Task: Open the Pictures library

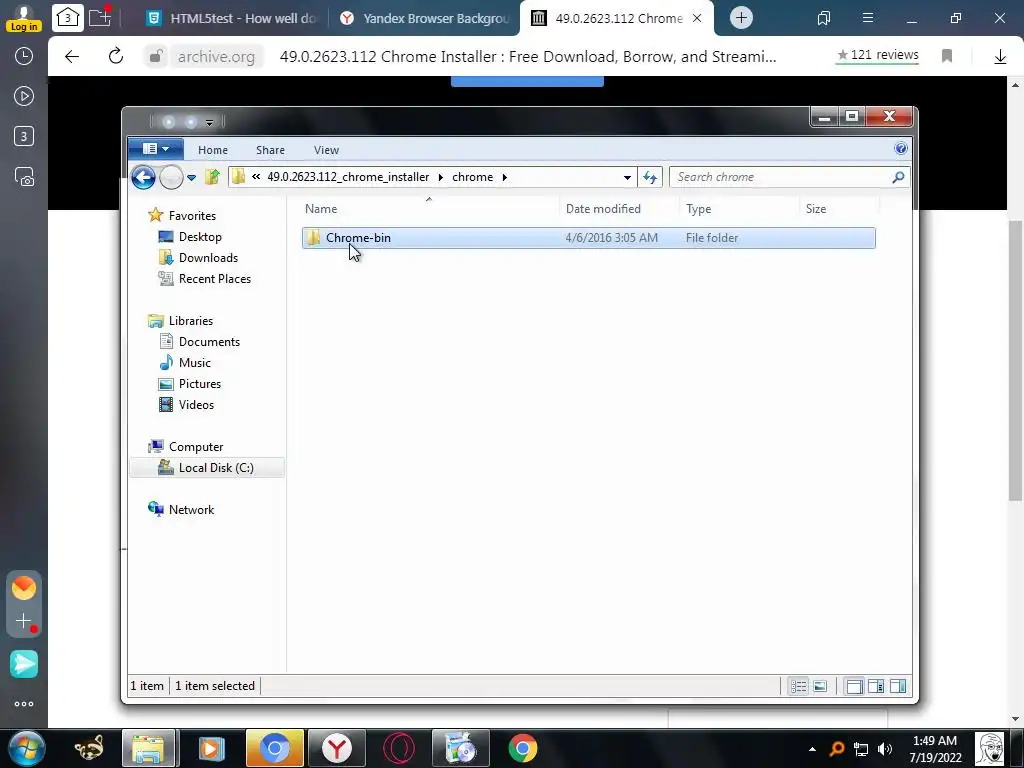Action: (x=200, y=383)
